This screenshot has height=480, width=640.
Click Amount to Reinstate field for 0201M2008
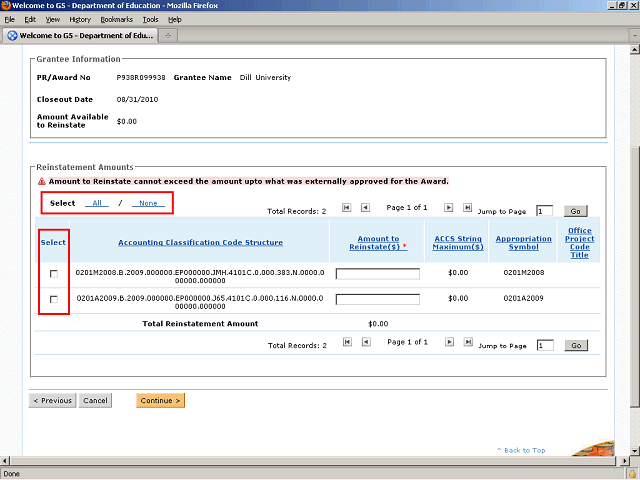[x=377, y=274]
